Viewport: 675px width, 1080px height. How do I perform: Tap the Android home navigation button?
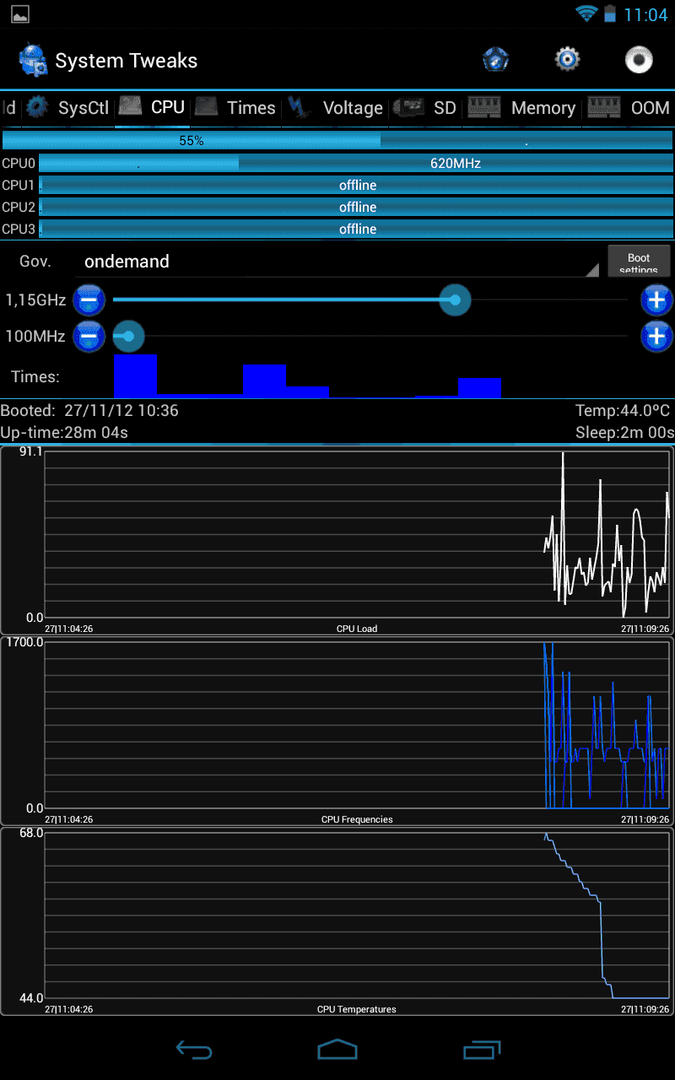click(x=337, y=1049)
